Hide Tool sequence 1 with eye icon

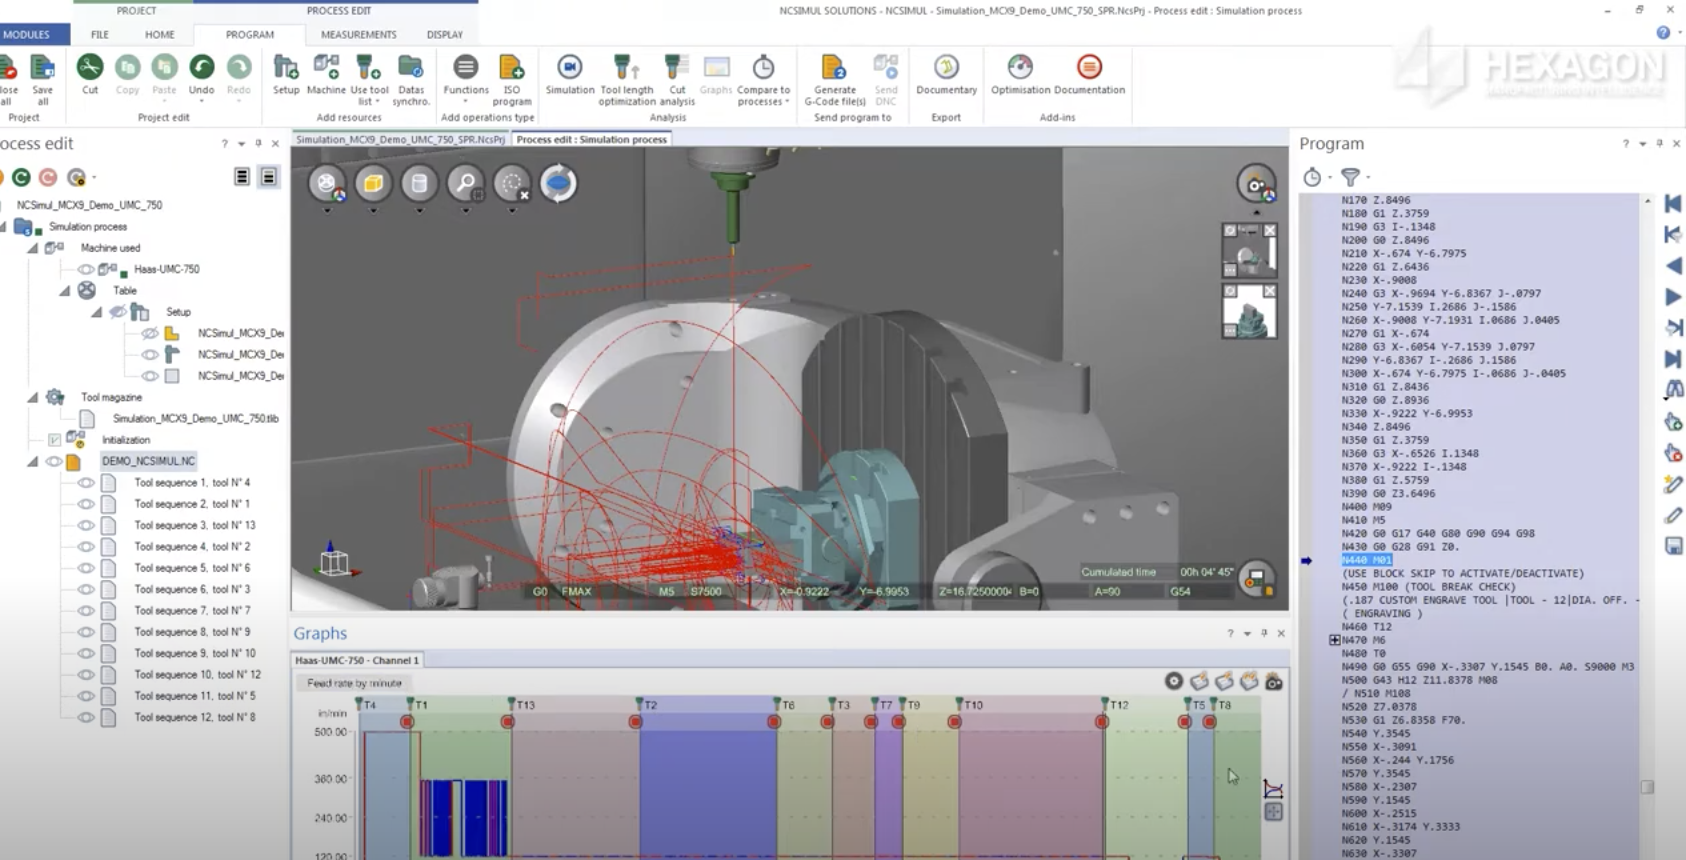(86, 483)
